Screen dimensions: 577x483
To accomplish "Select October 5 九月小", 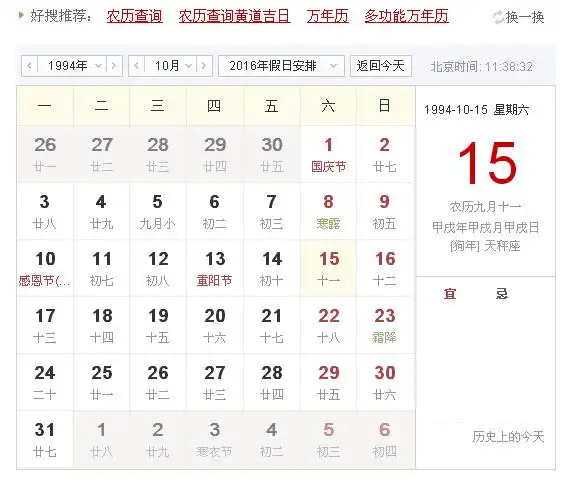I will (x=158, y=212).
